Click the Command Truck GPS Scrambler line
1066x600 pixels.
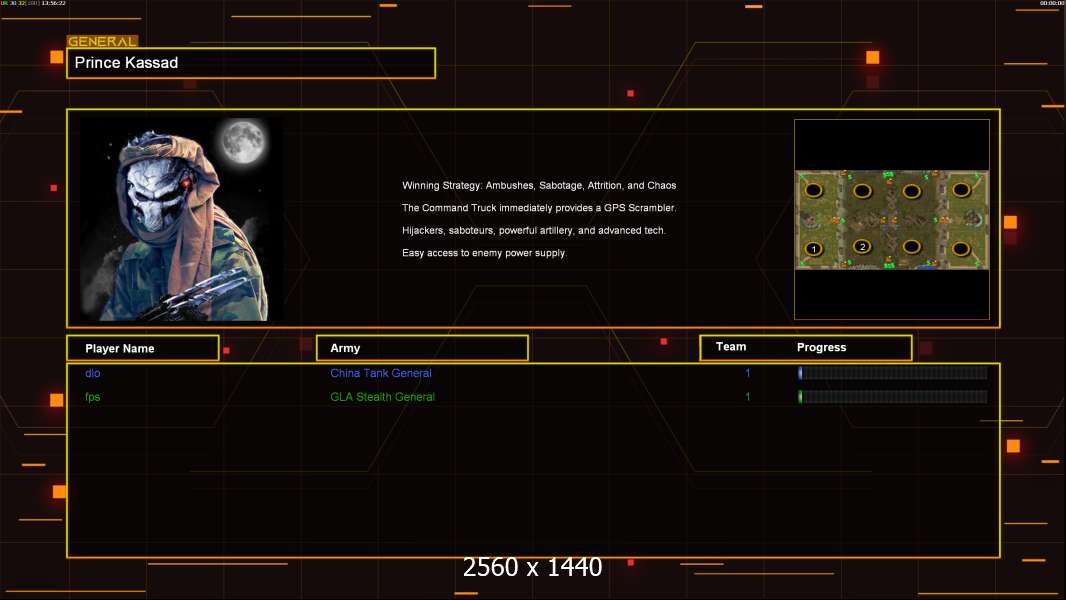pos(539,208)
